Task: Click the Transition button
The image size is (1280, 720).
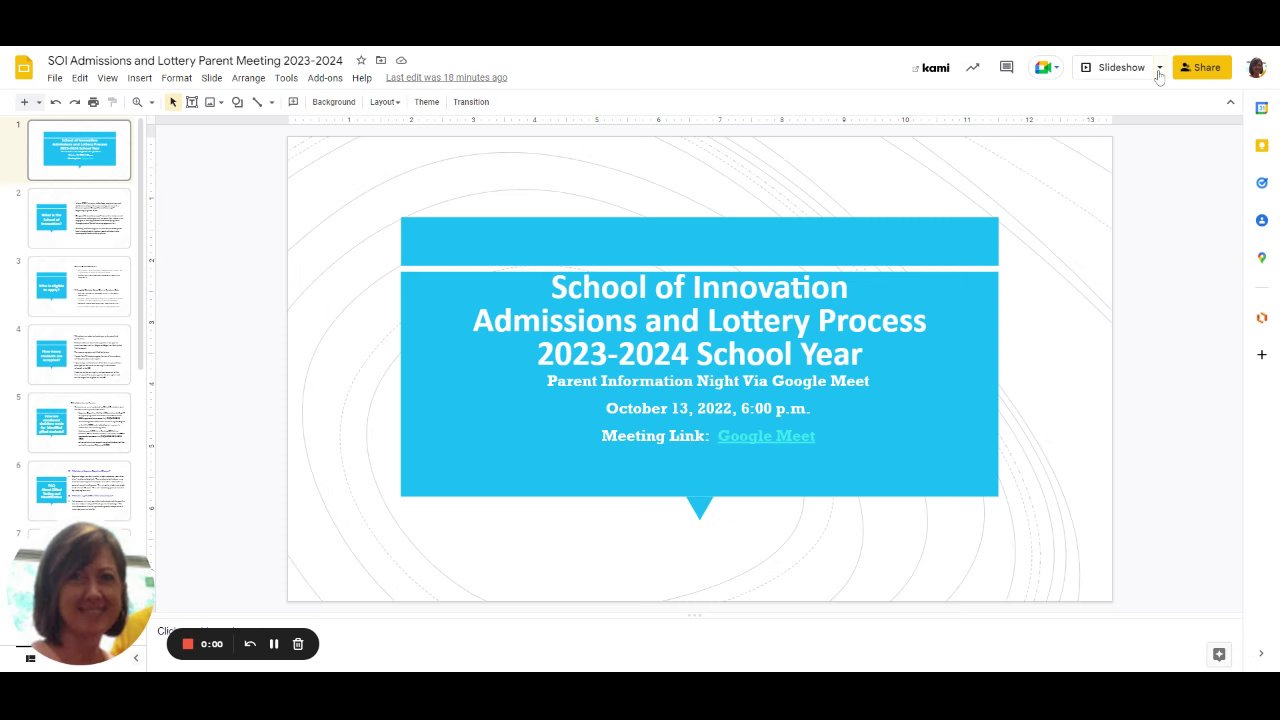Action: (x=471, y=102)
